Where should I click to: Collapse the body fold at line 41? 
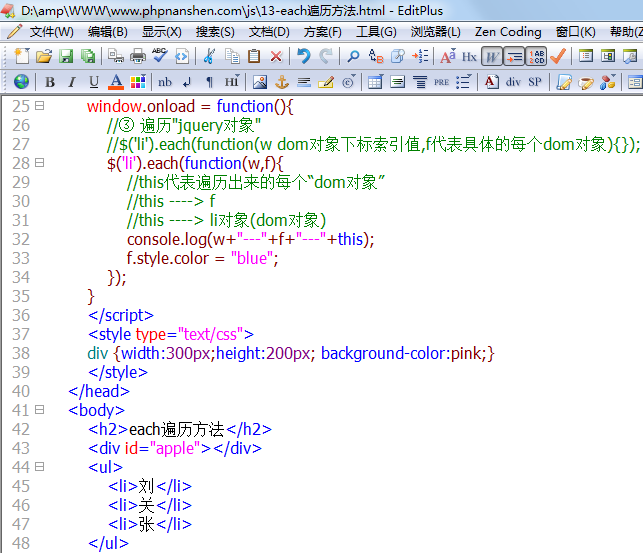point(39,410)
